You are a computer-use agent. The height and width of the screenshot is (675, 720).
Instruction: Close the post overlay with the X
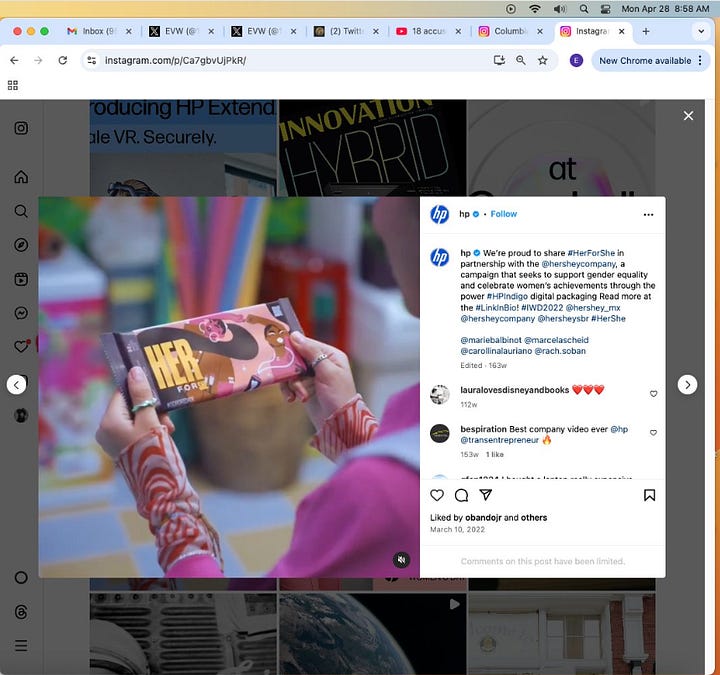688,116
